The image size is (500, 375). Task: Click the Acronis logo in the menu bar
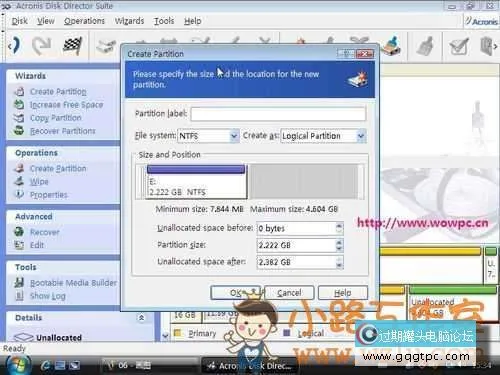481,21
